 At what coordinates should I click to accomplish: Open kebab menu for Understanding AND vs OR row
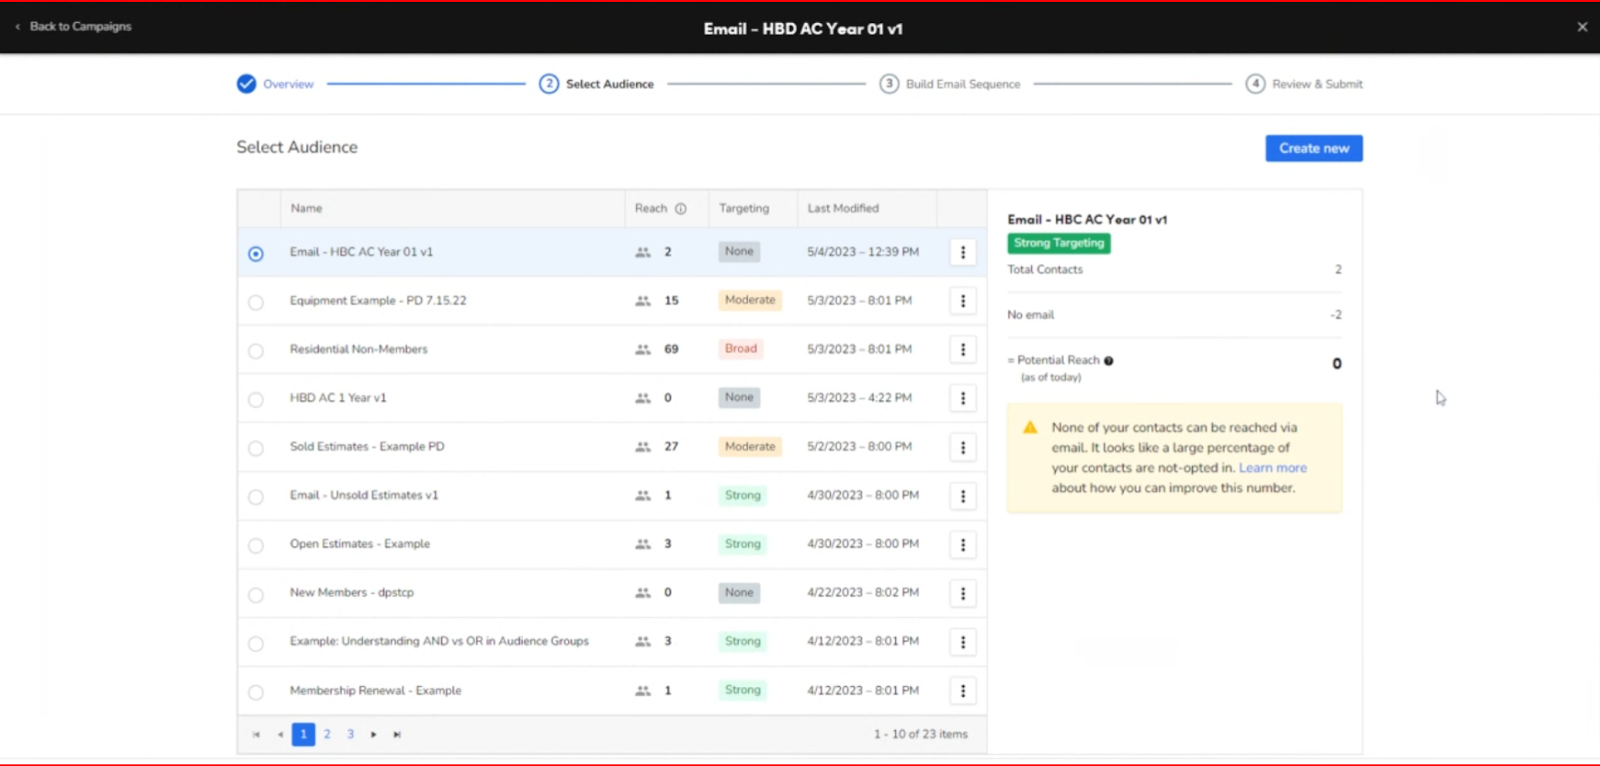tap(963, 642)
